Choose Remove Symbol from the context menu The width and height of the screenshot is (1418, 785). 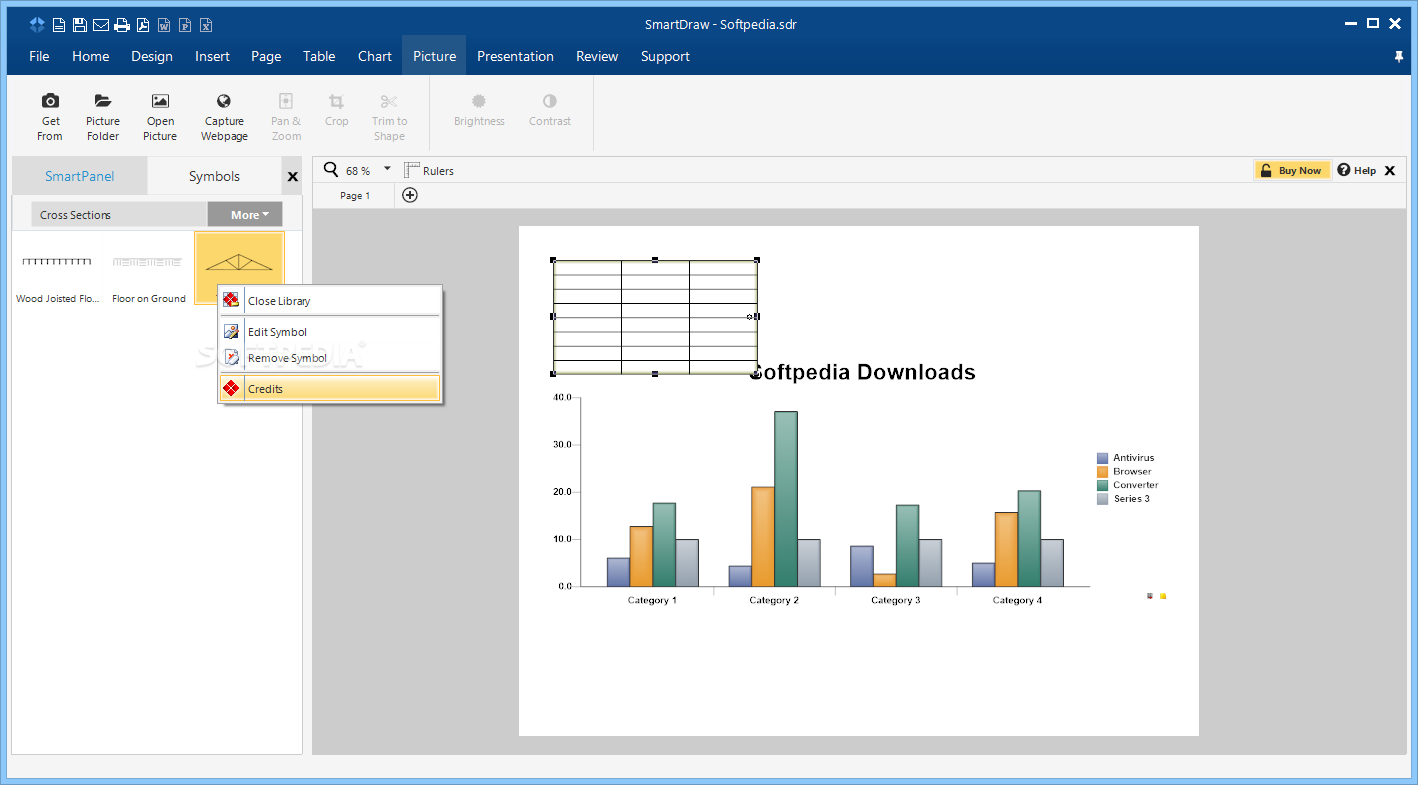(330, 358)
